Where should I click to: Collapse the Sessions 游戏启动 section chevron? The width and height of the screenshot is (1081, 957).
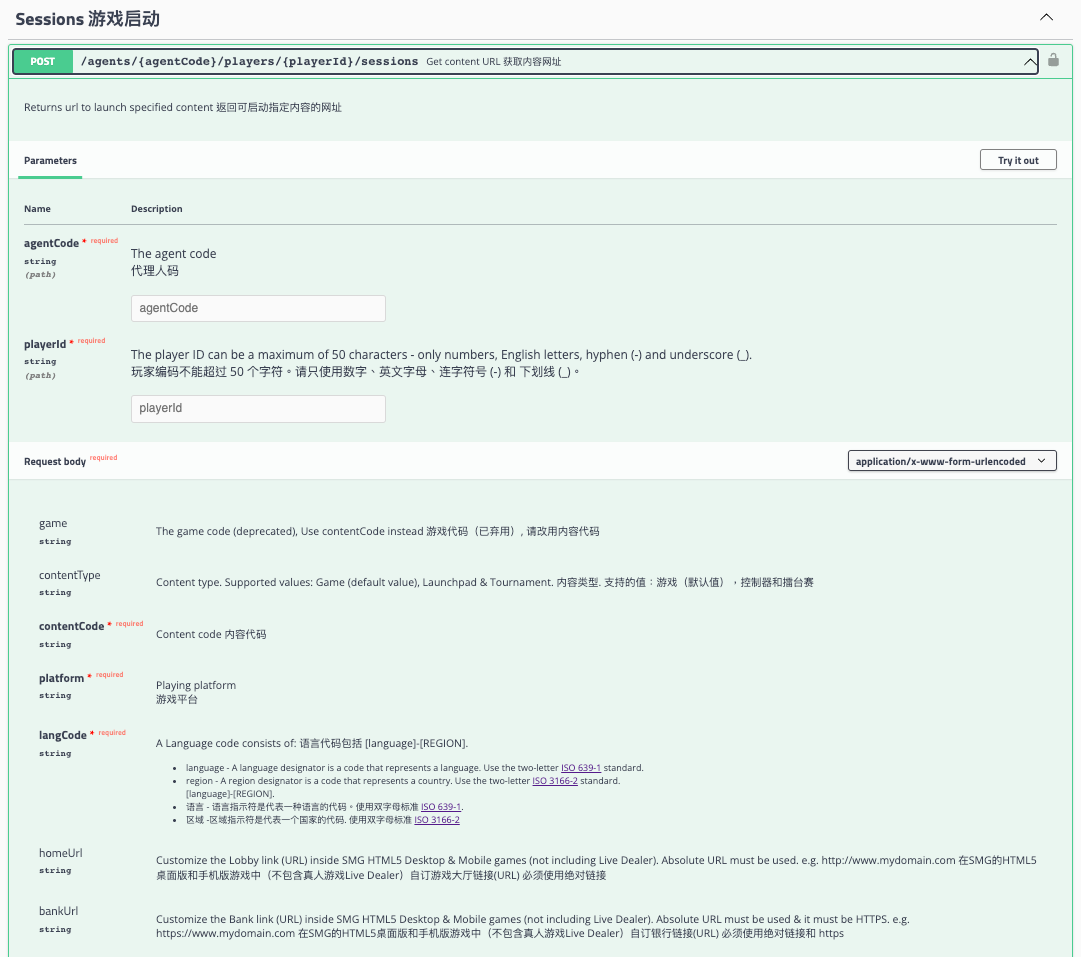(1047, 18)
